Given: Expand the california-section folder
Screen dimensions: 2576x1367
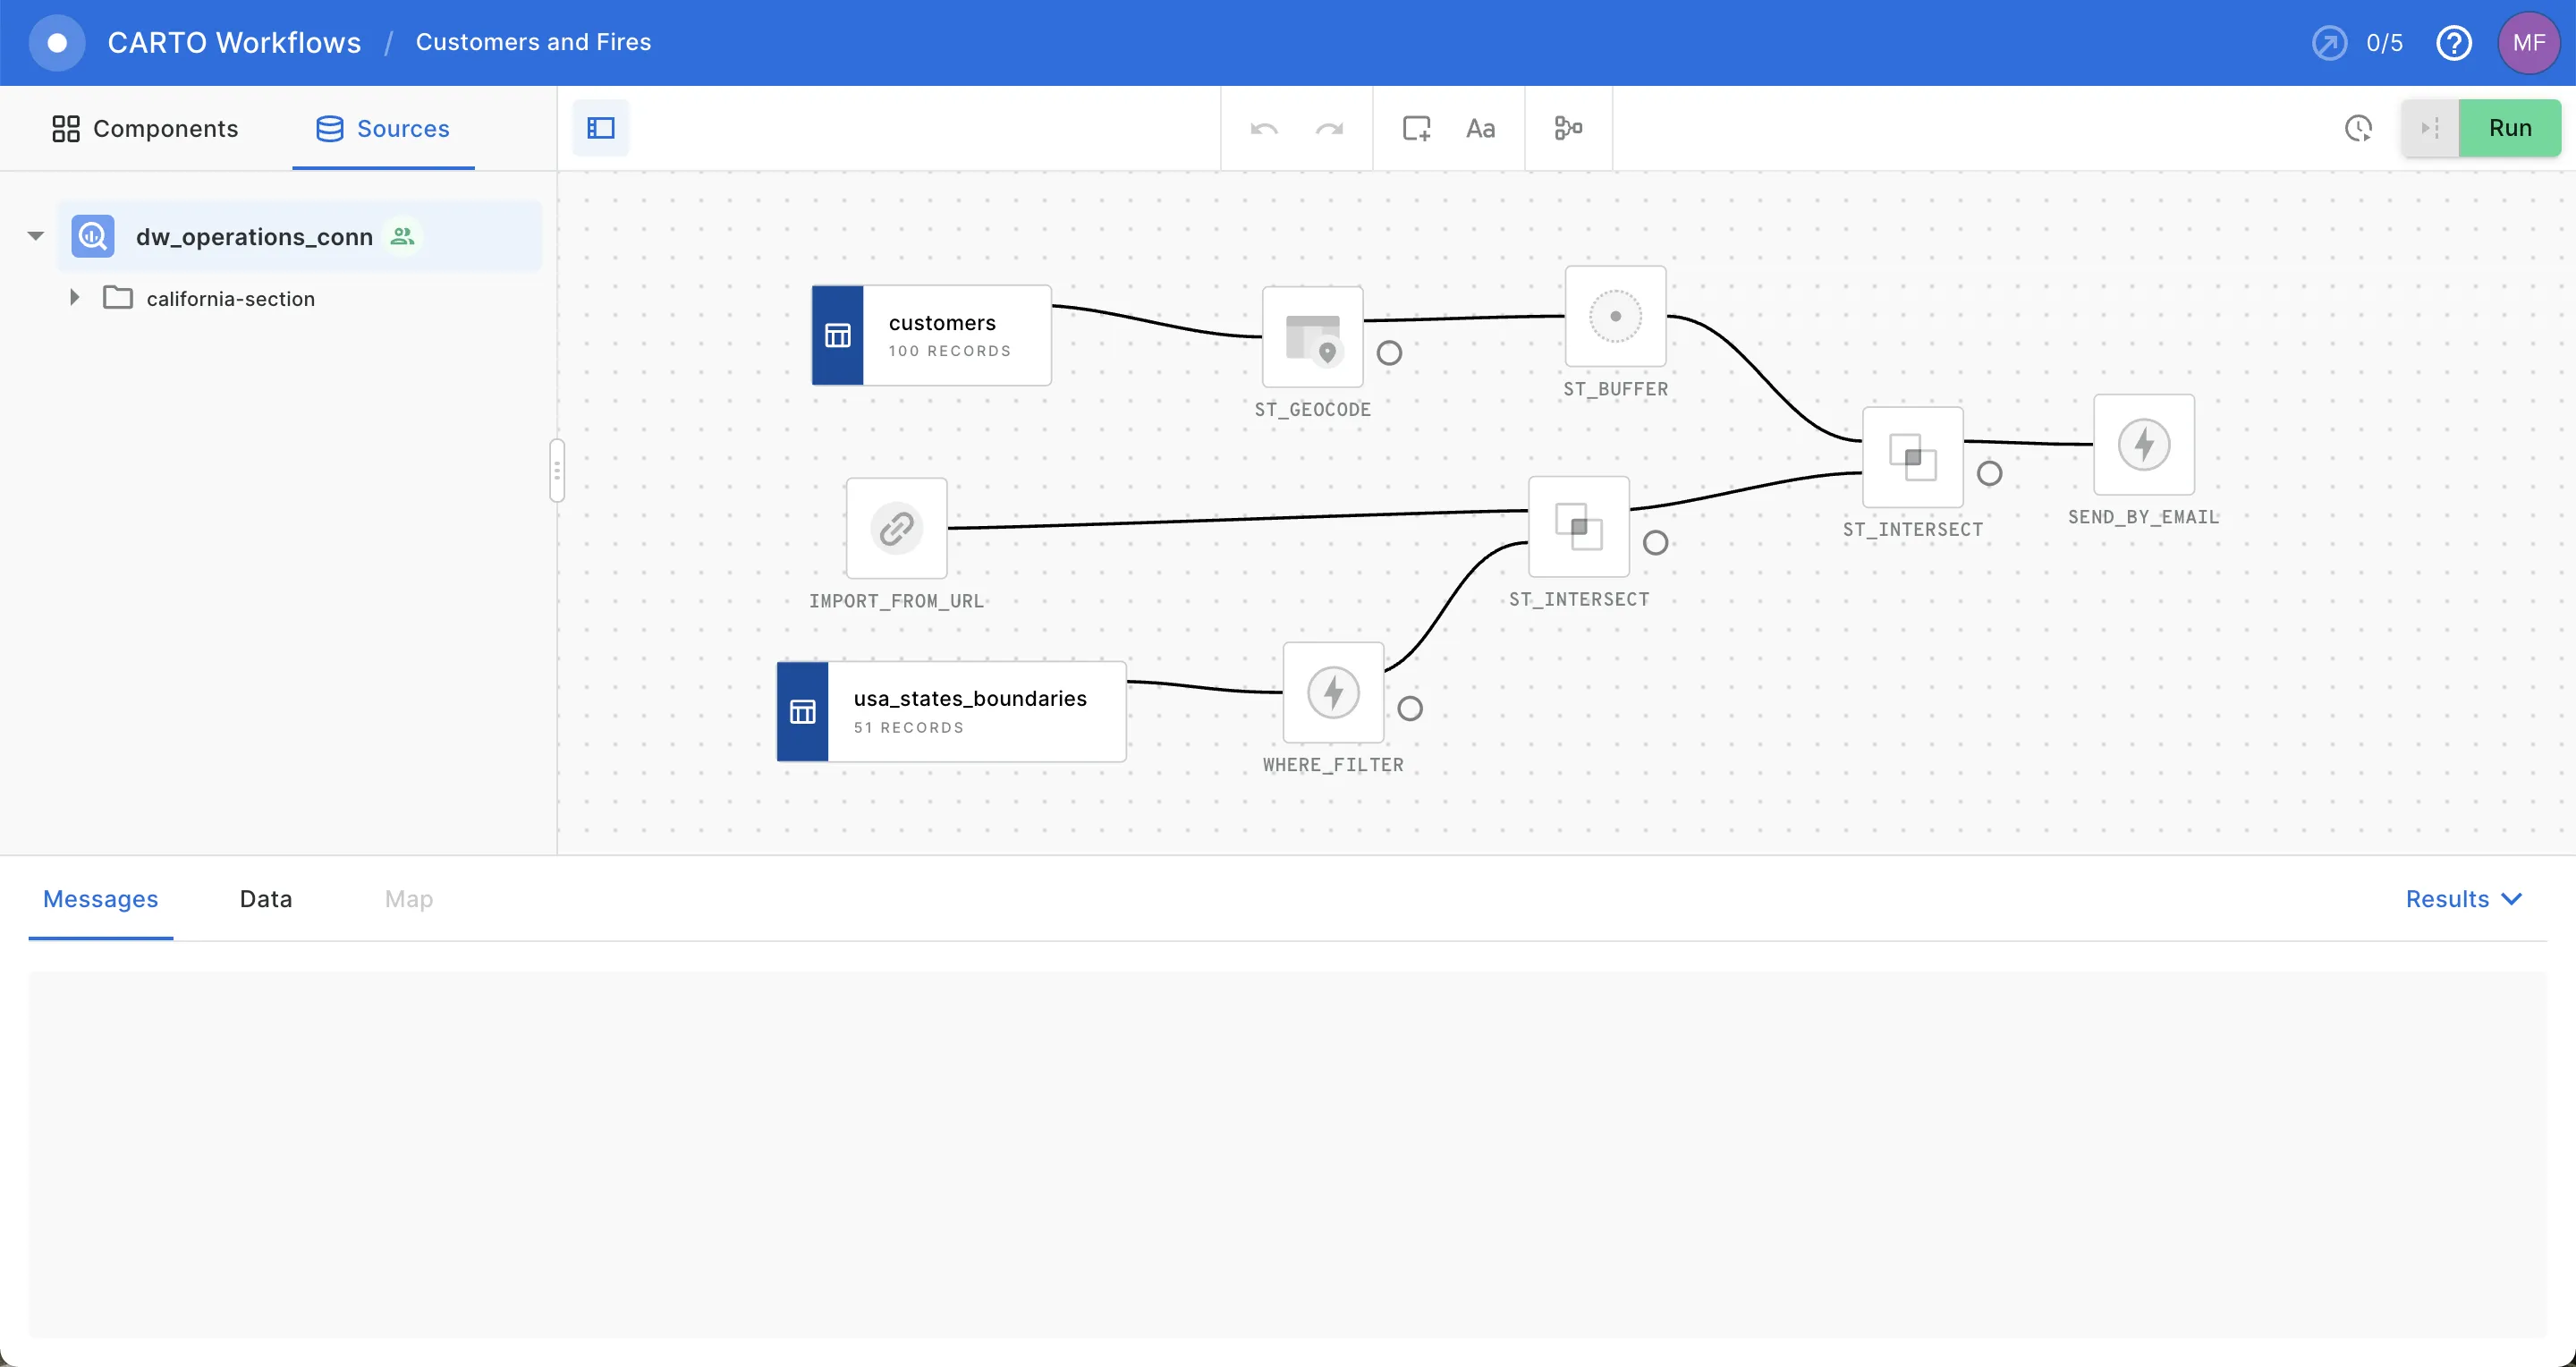Looking at the screenshot, I should coord(74,298).
